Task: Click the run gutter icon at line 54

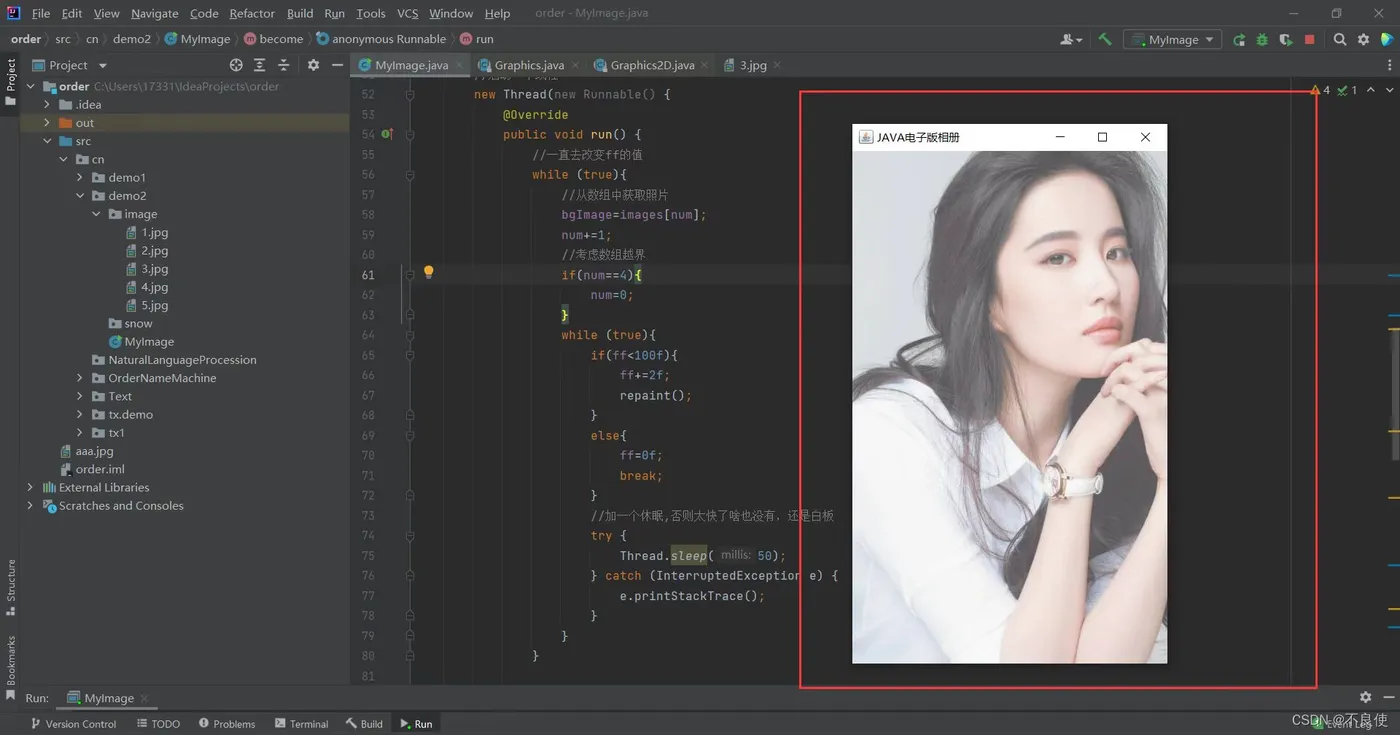Action: click(x=387, y=134)
